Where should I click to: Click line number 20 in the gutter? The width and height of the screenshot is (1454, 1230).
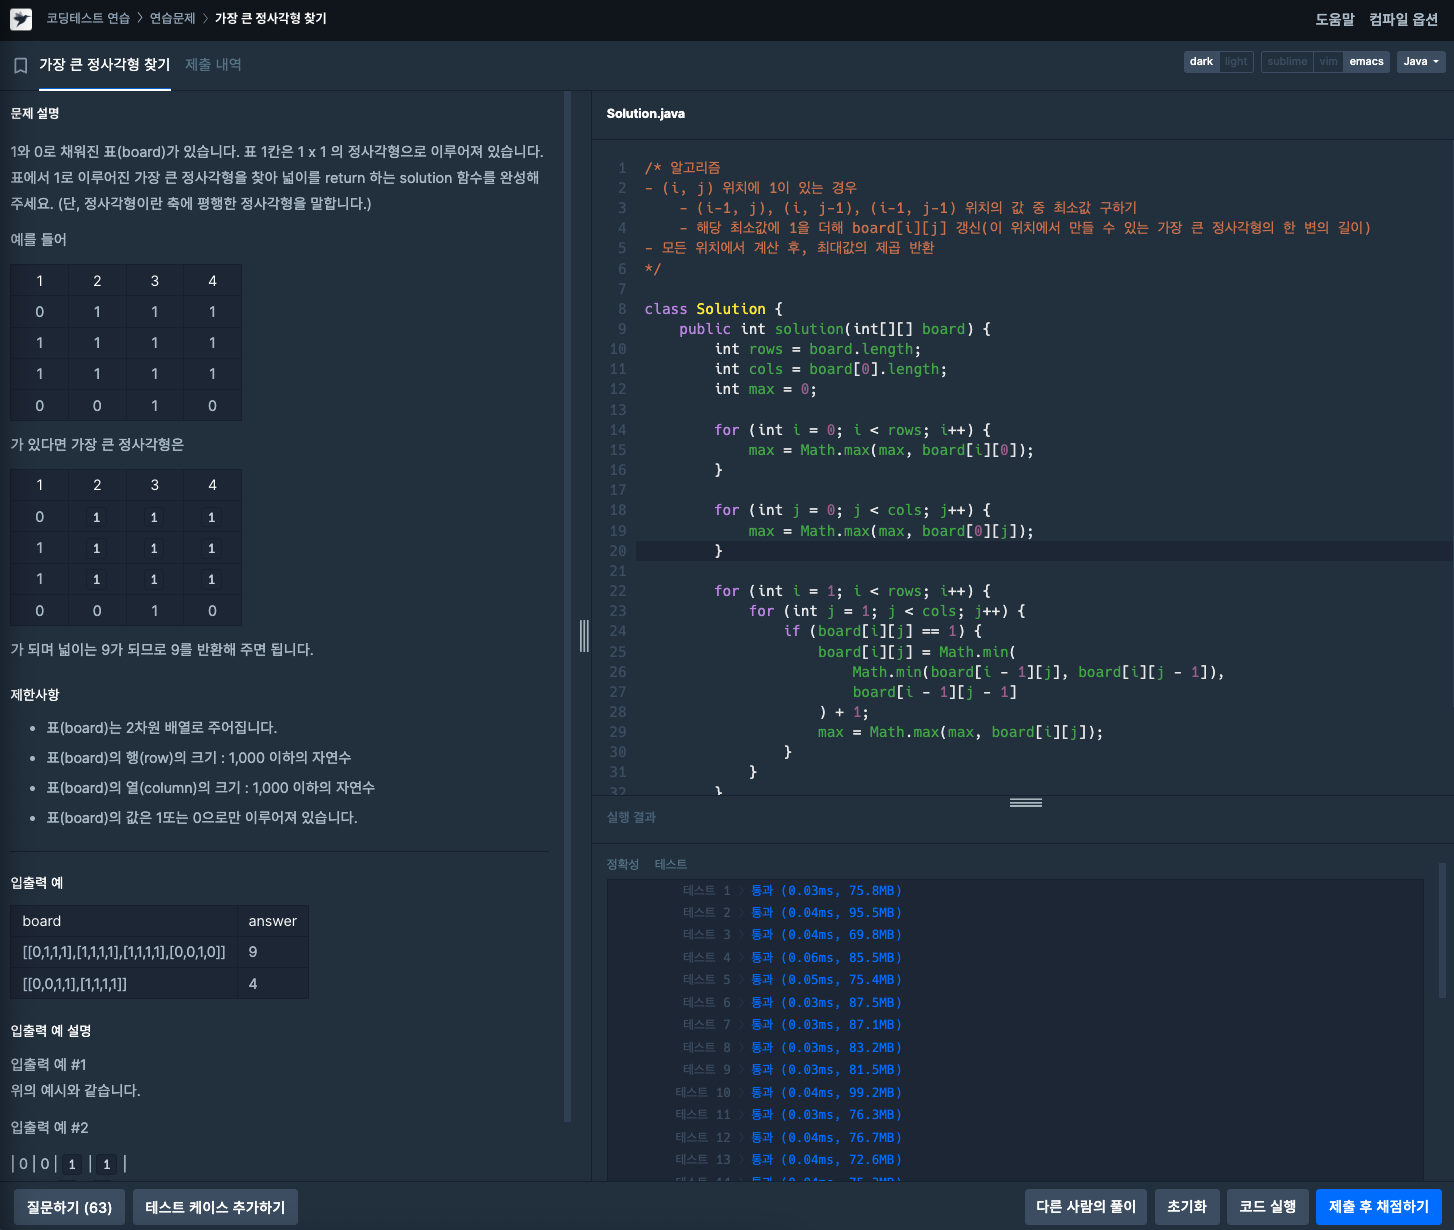(x=618, y=551)
